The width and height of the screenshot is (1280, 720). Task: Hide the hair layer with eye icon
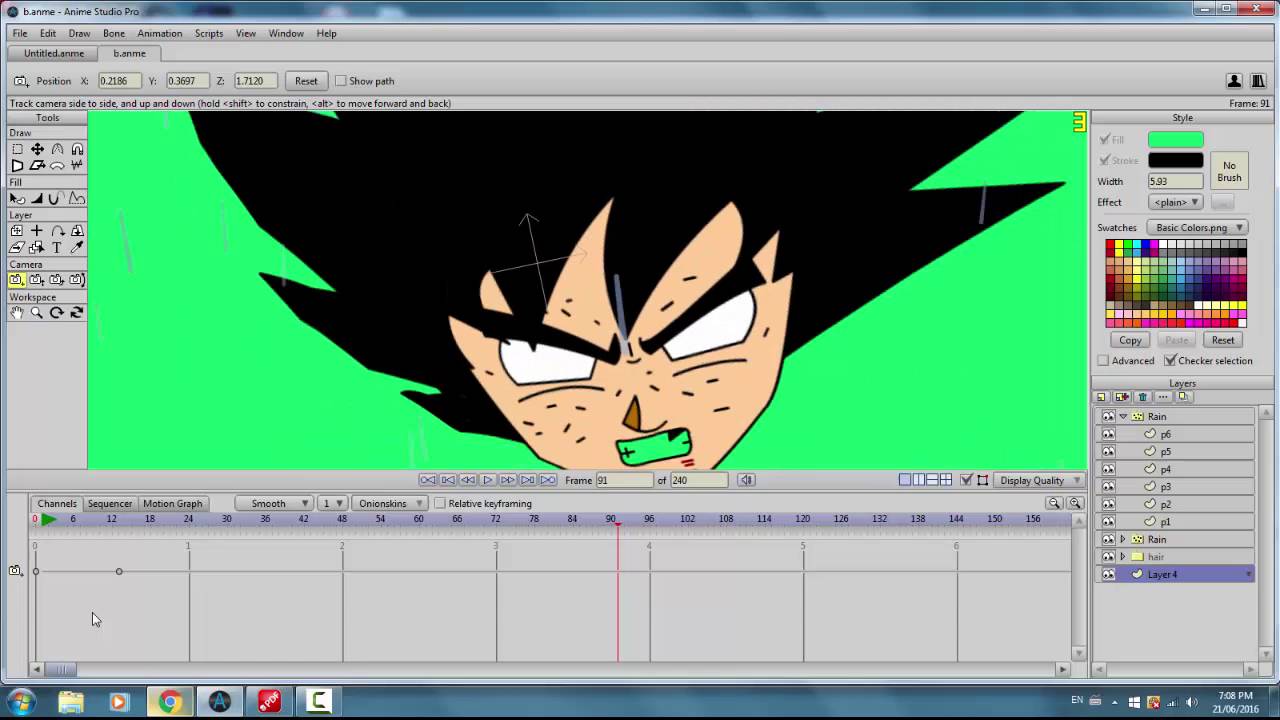coord(1108,556)
